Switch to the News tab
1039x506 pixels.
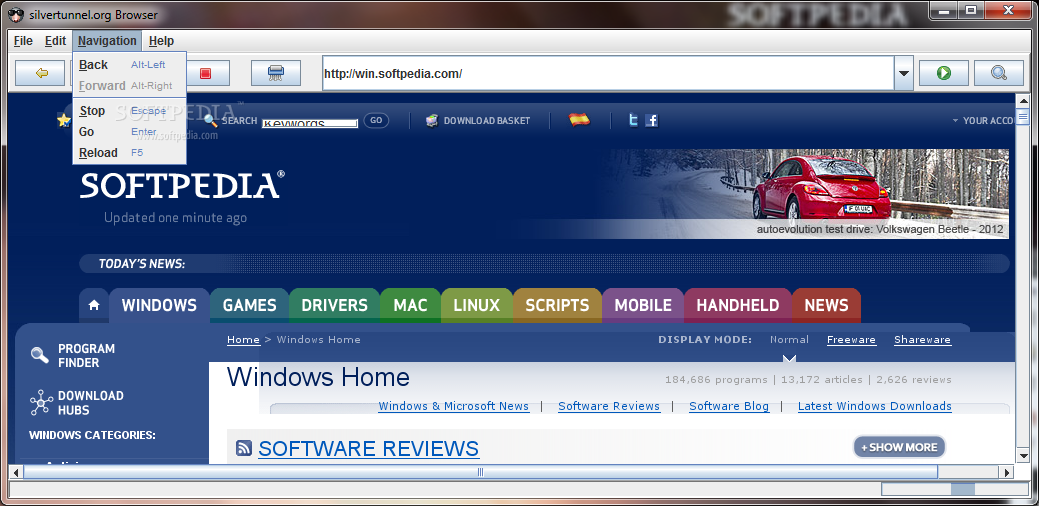point(826,305)
